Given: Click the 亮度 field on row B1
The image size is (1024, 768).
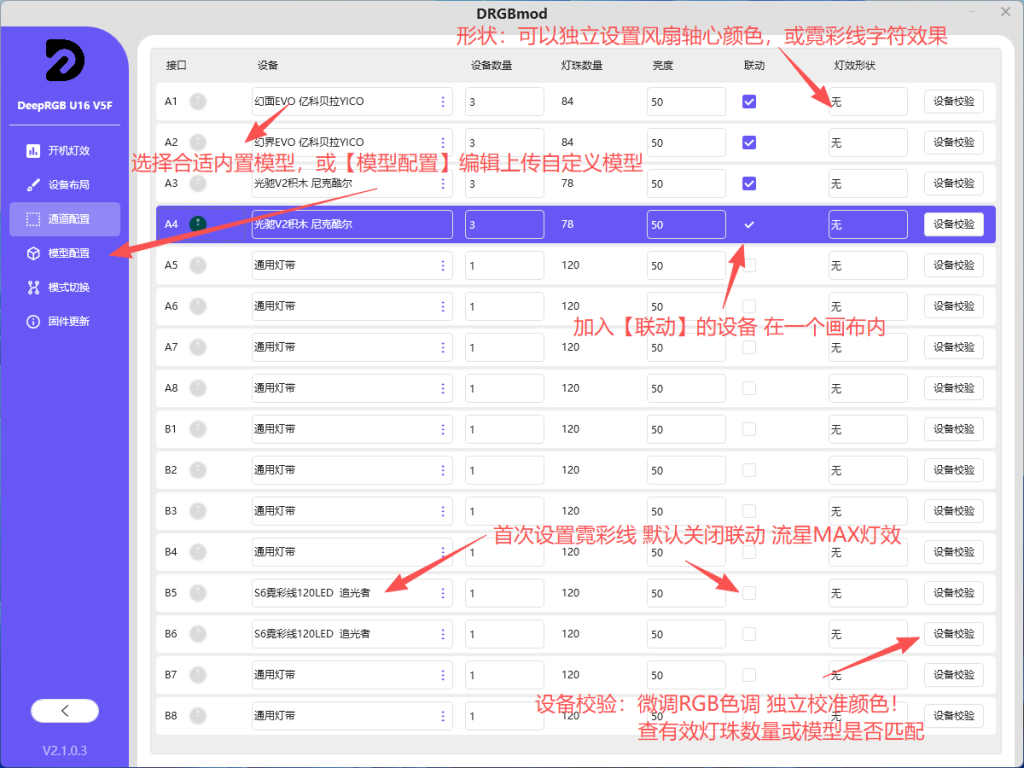Looking at the screenshot, I should pyautogui.click(x=686, y=429).
